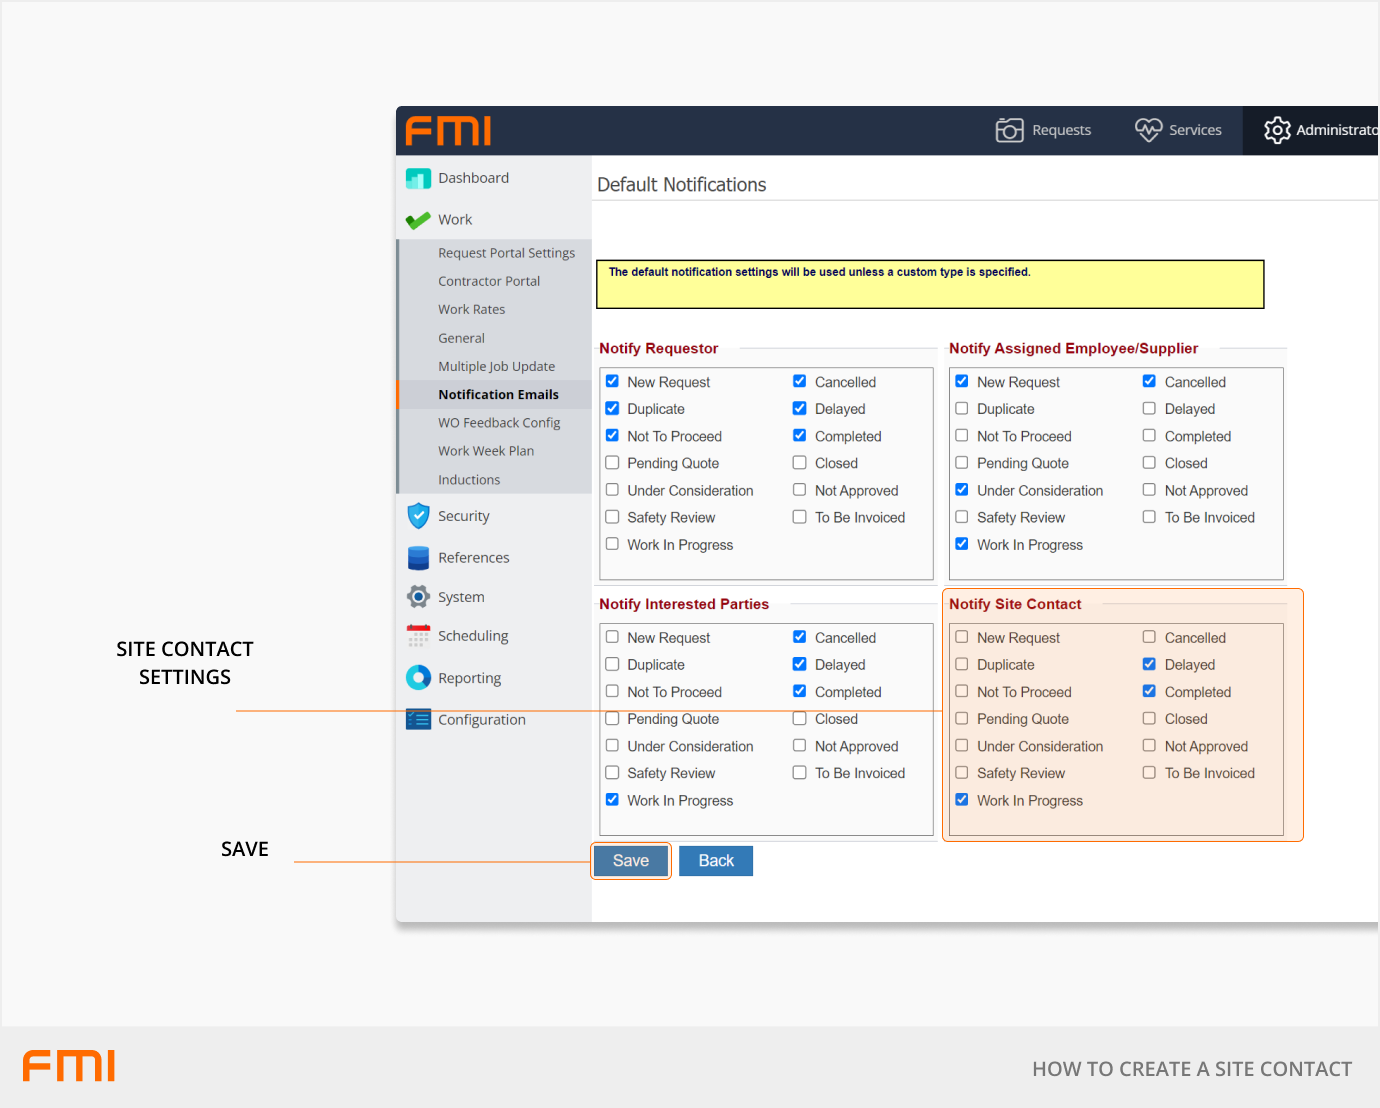Uncheck Delayed under Notify Site Contact
This screenshot has height=1108, width=1380.
pyautogui.click(x=1149, y=664)
